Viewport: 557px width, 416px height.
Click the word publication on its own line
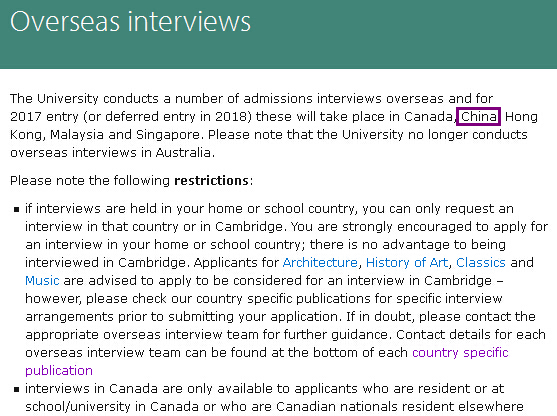[59, 371]
